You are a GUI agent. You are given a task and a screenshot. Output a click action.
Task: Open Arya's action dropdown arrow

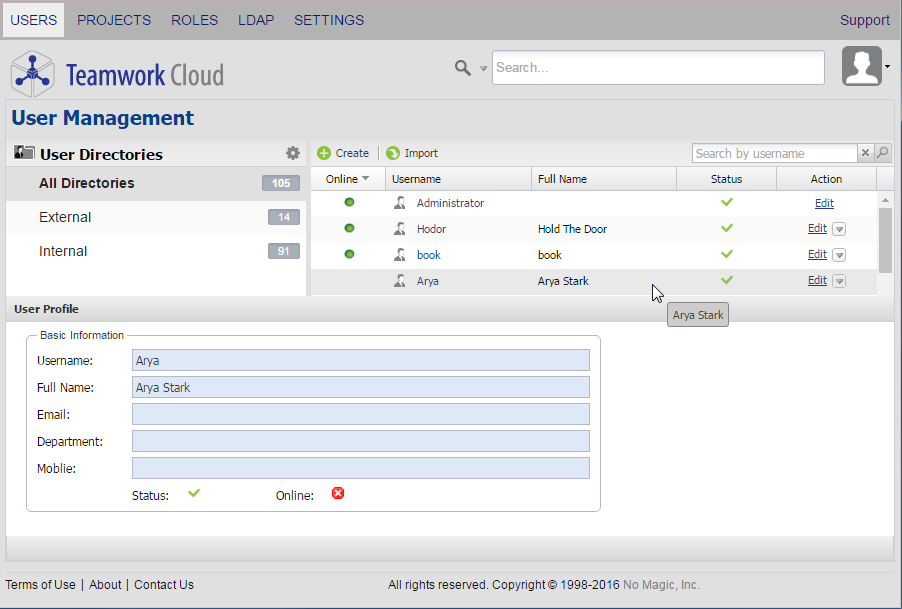click(839, 281)
